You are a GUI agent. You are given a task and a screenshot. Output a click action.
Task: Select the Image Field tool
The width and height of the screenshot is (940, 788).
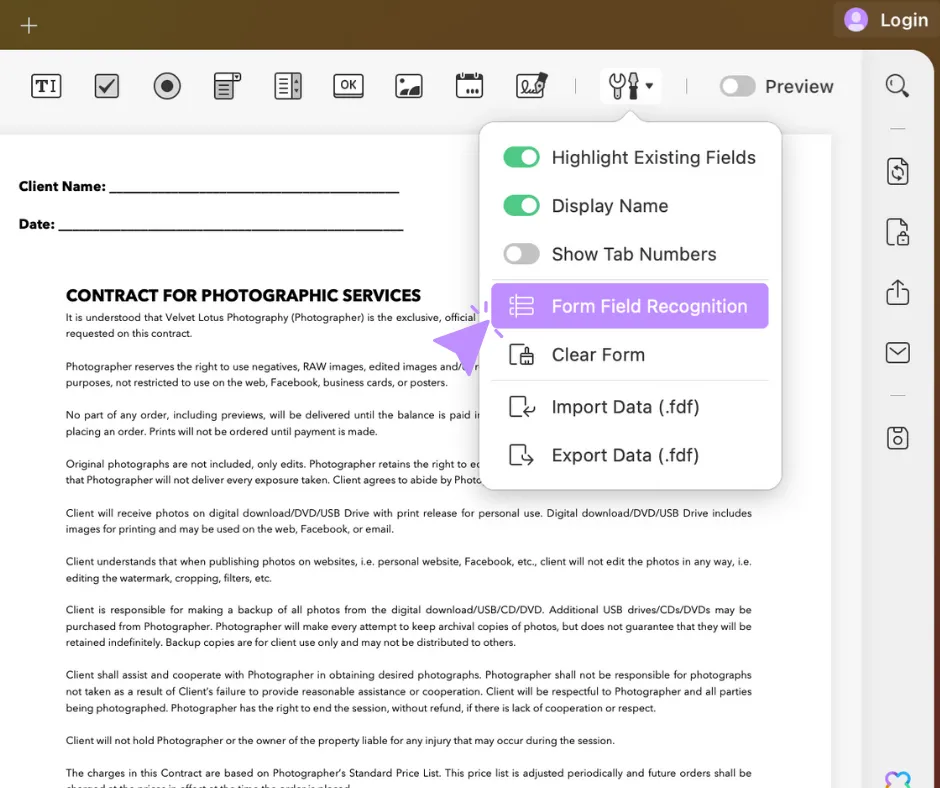410,86
